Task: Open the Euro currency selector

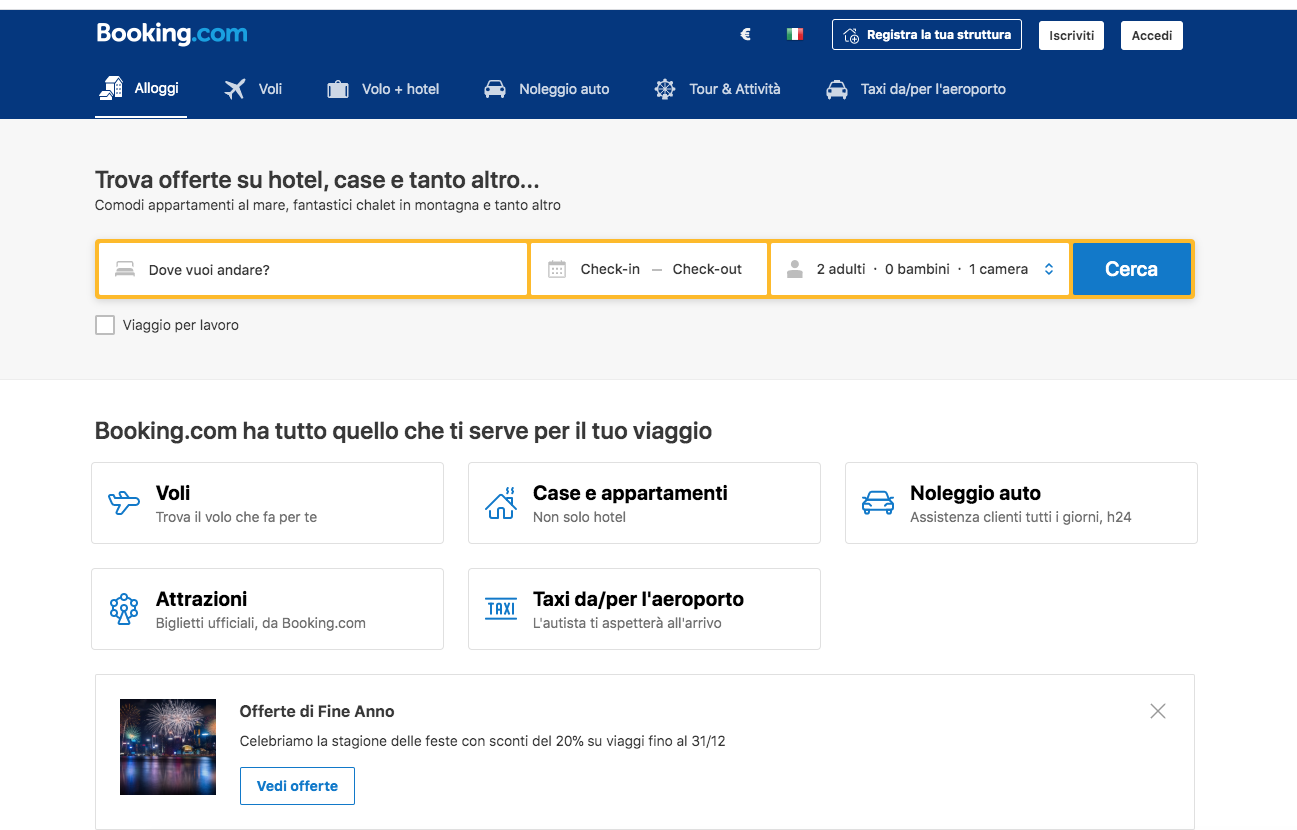Action: [745, 35]
